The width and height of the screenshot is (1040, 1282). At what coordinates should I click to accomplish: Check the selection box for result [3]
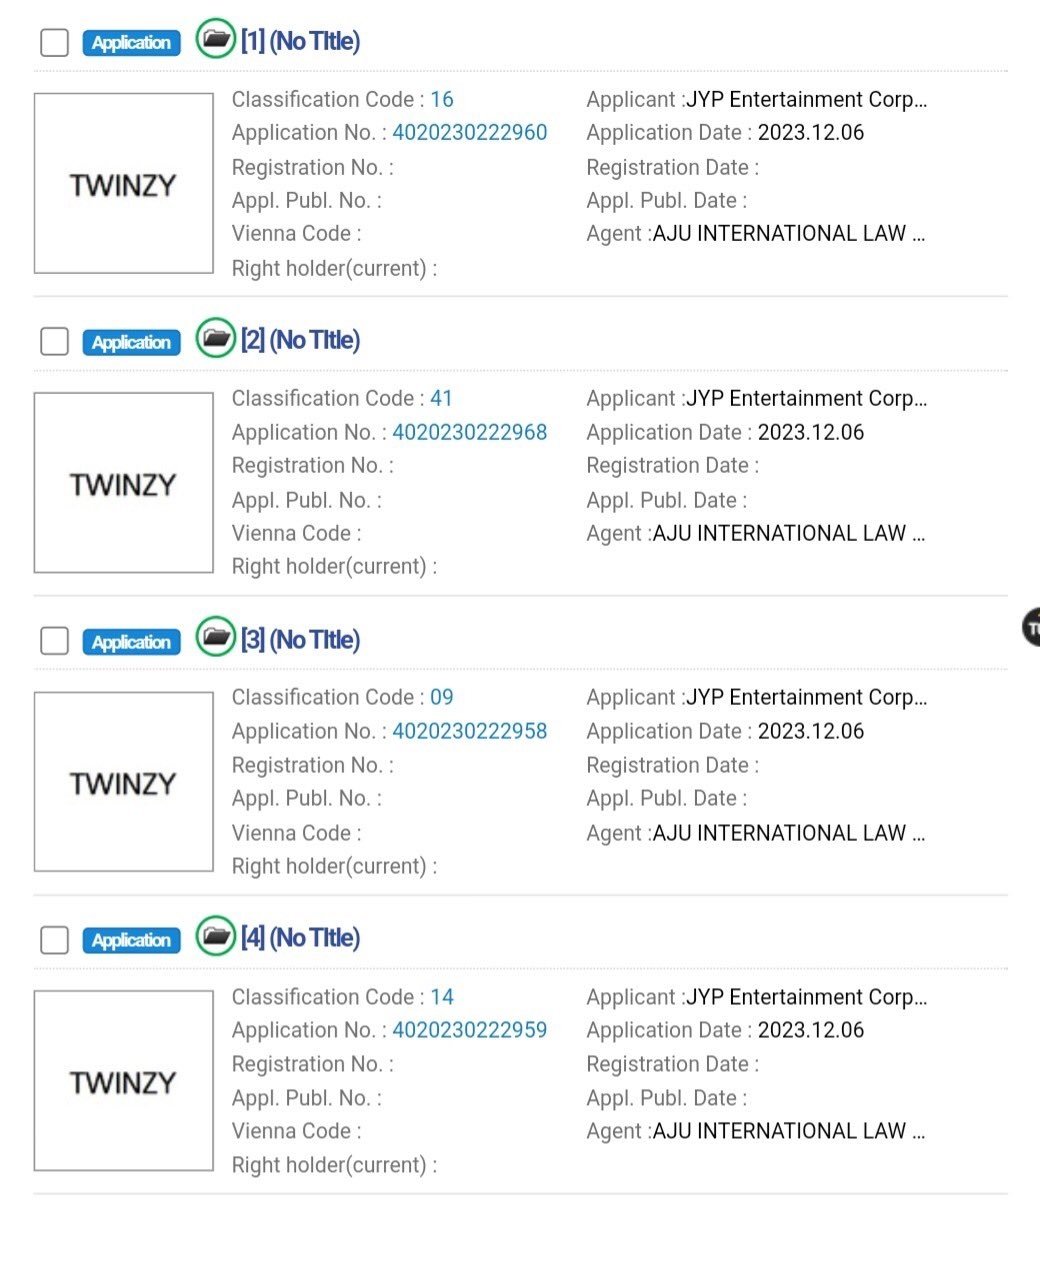point(54,641)
